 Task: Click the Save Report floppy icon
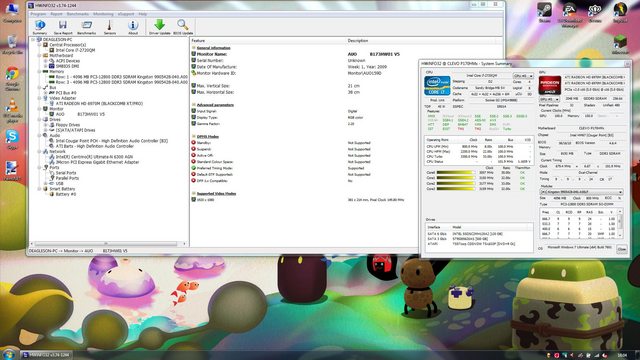tap(63, 25)
